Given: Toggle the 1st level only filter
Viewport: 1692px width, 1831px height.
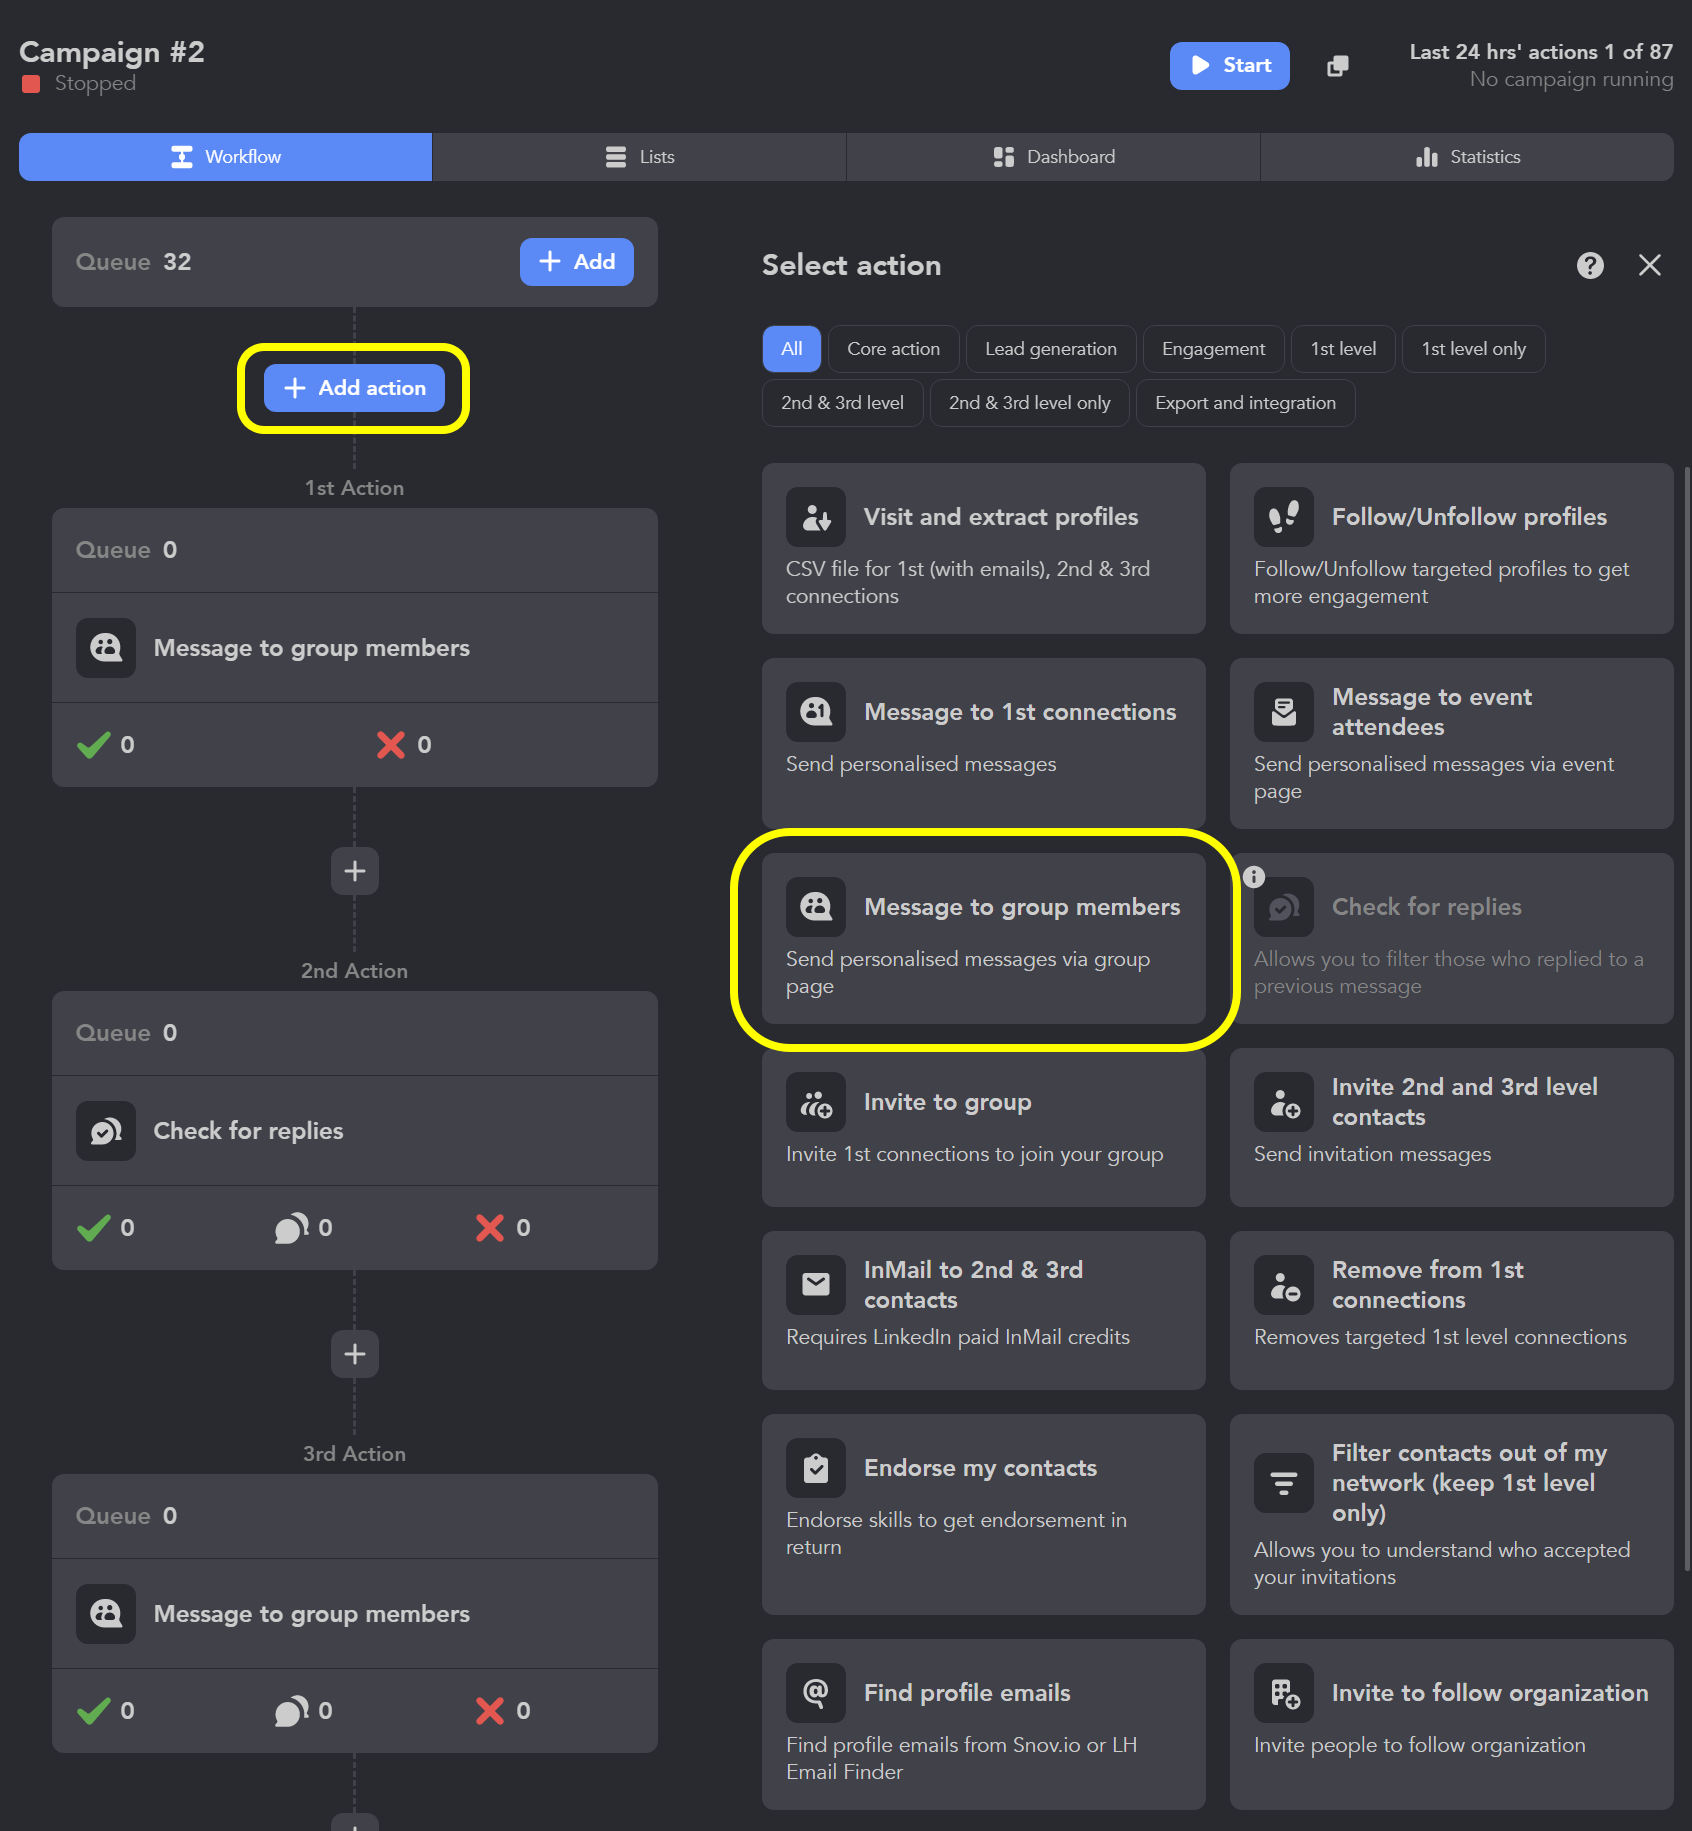Looking at the screenshot, I should click(1473, 349).
